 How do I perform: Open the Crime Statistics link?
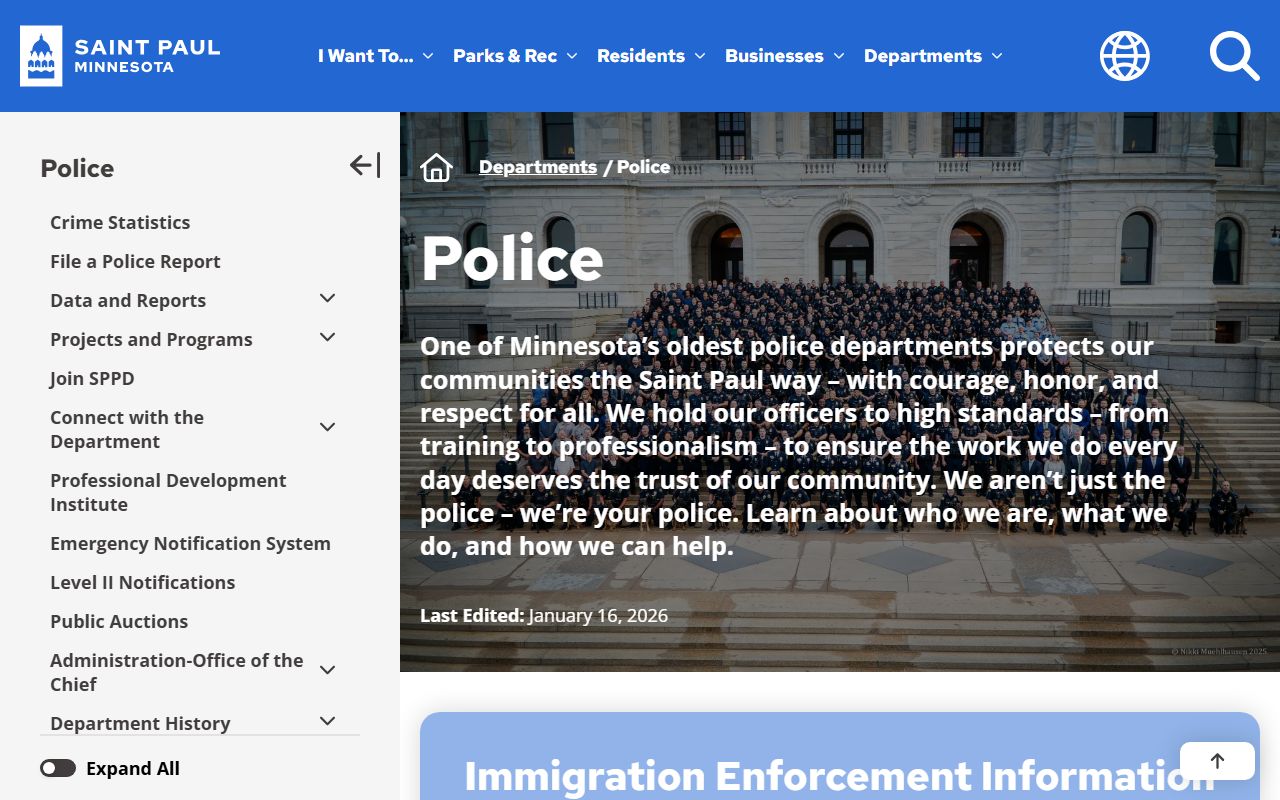(120, 222)
